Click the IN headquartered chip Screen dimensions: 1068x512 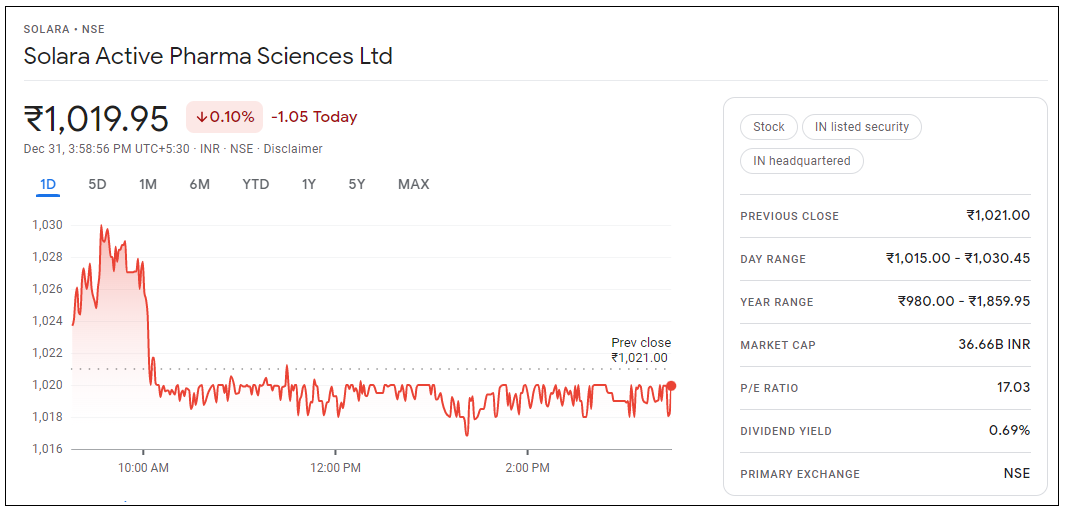coord(802,161)
